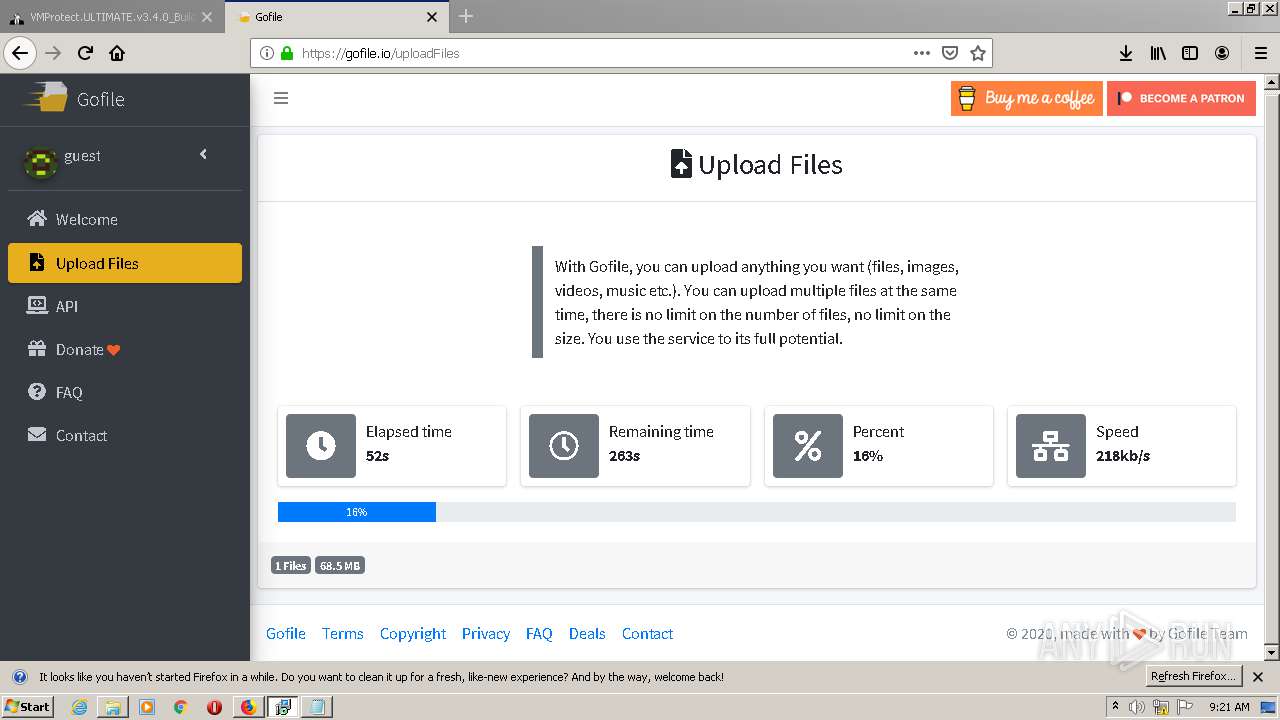This screenshot has height=720, width=1280.
Task: Launch Internet Explorer from taskbar
Action: coord(79,707)
